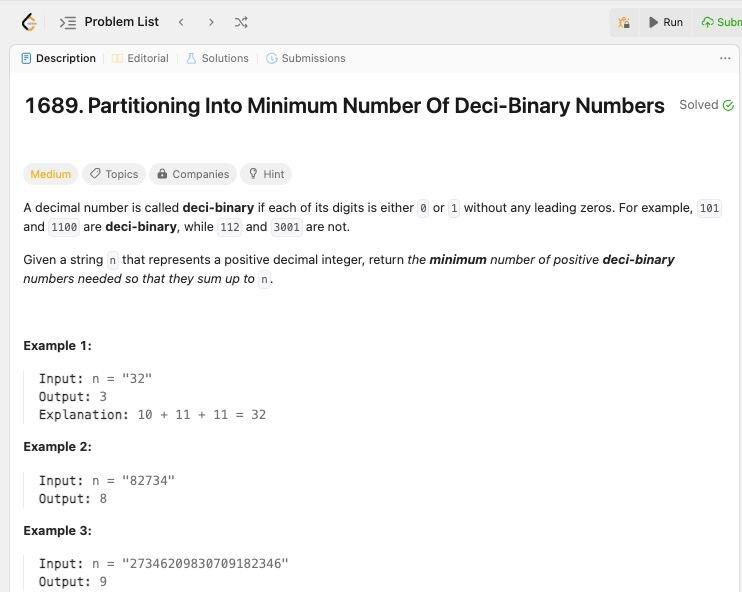Click the input "27346209830709182346"
Image resolution: width=742 pixels, height=592 pixels.
205,564
